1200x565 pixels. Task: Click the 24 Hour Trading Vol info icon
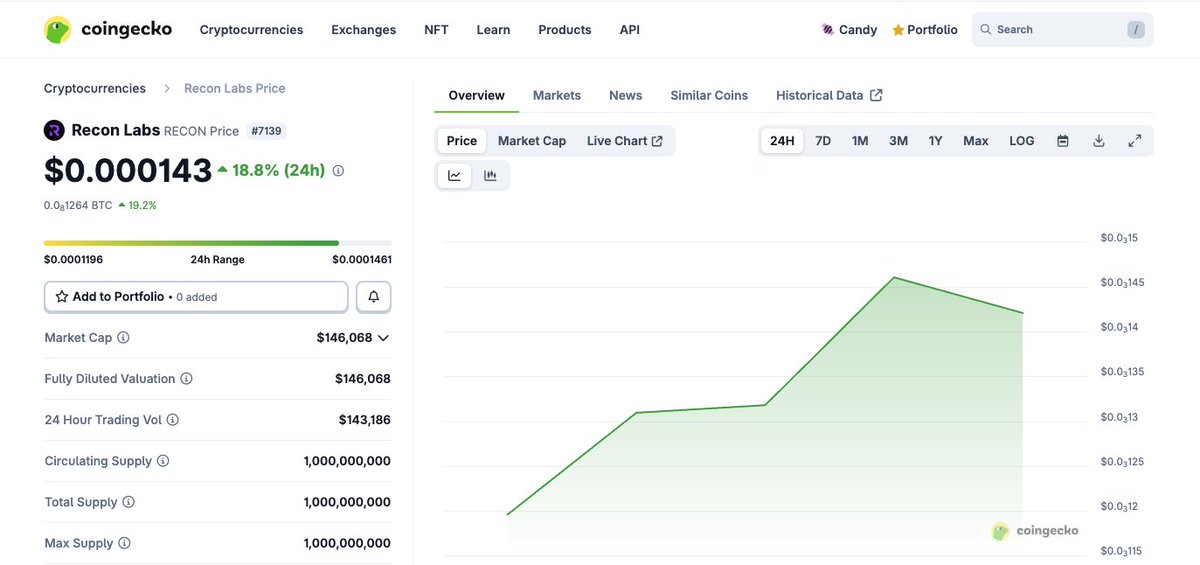tap(172, 420)
